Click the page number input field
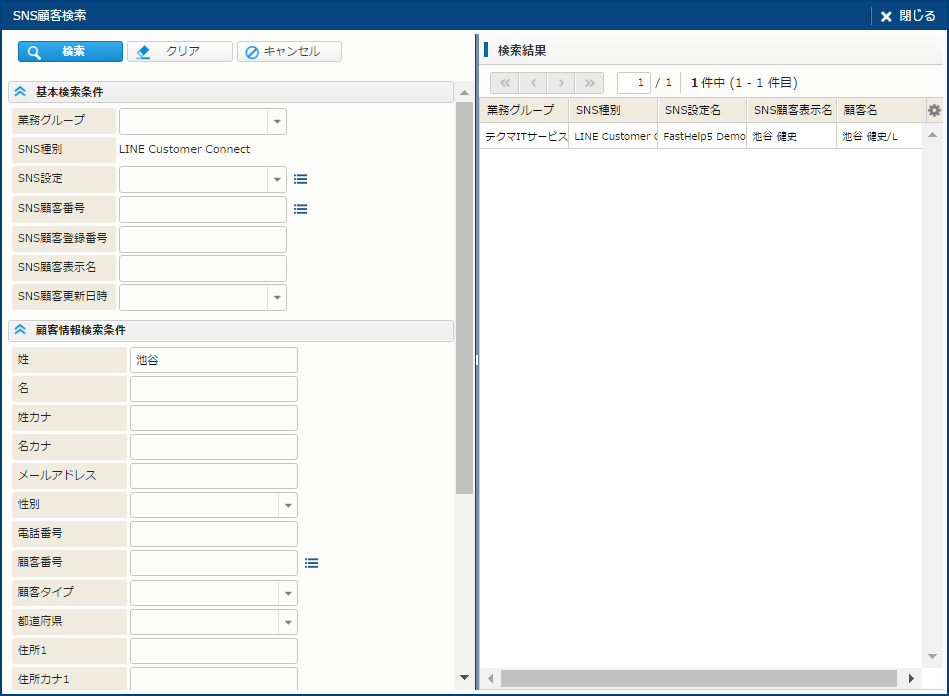Screen dimensions: 949x696 coord(634,83)
